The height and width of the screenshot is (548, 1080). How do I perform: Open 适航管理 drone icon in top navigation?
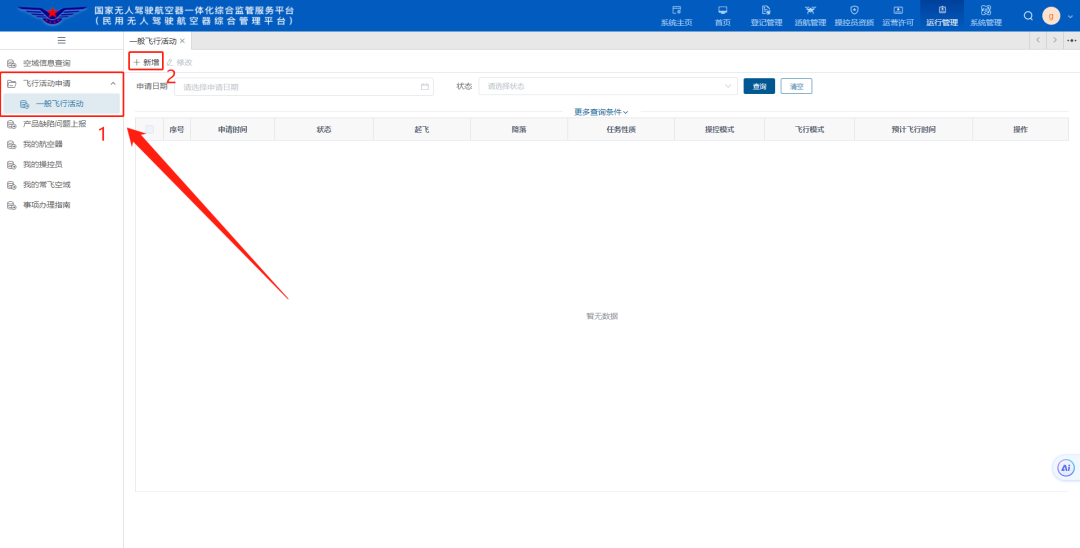point(809,10)
